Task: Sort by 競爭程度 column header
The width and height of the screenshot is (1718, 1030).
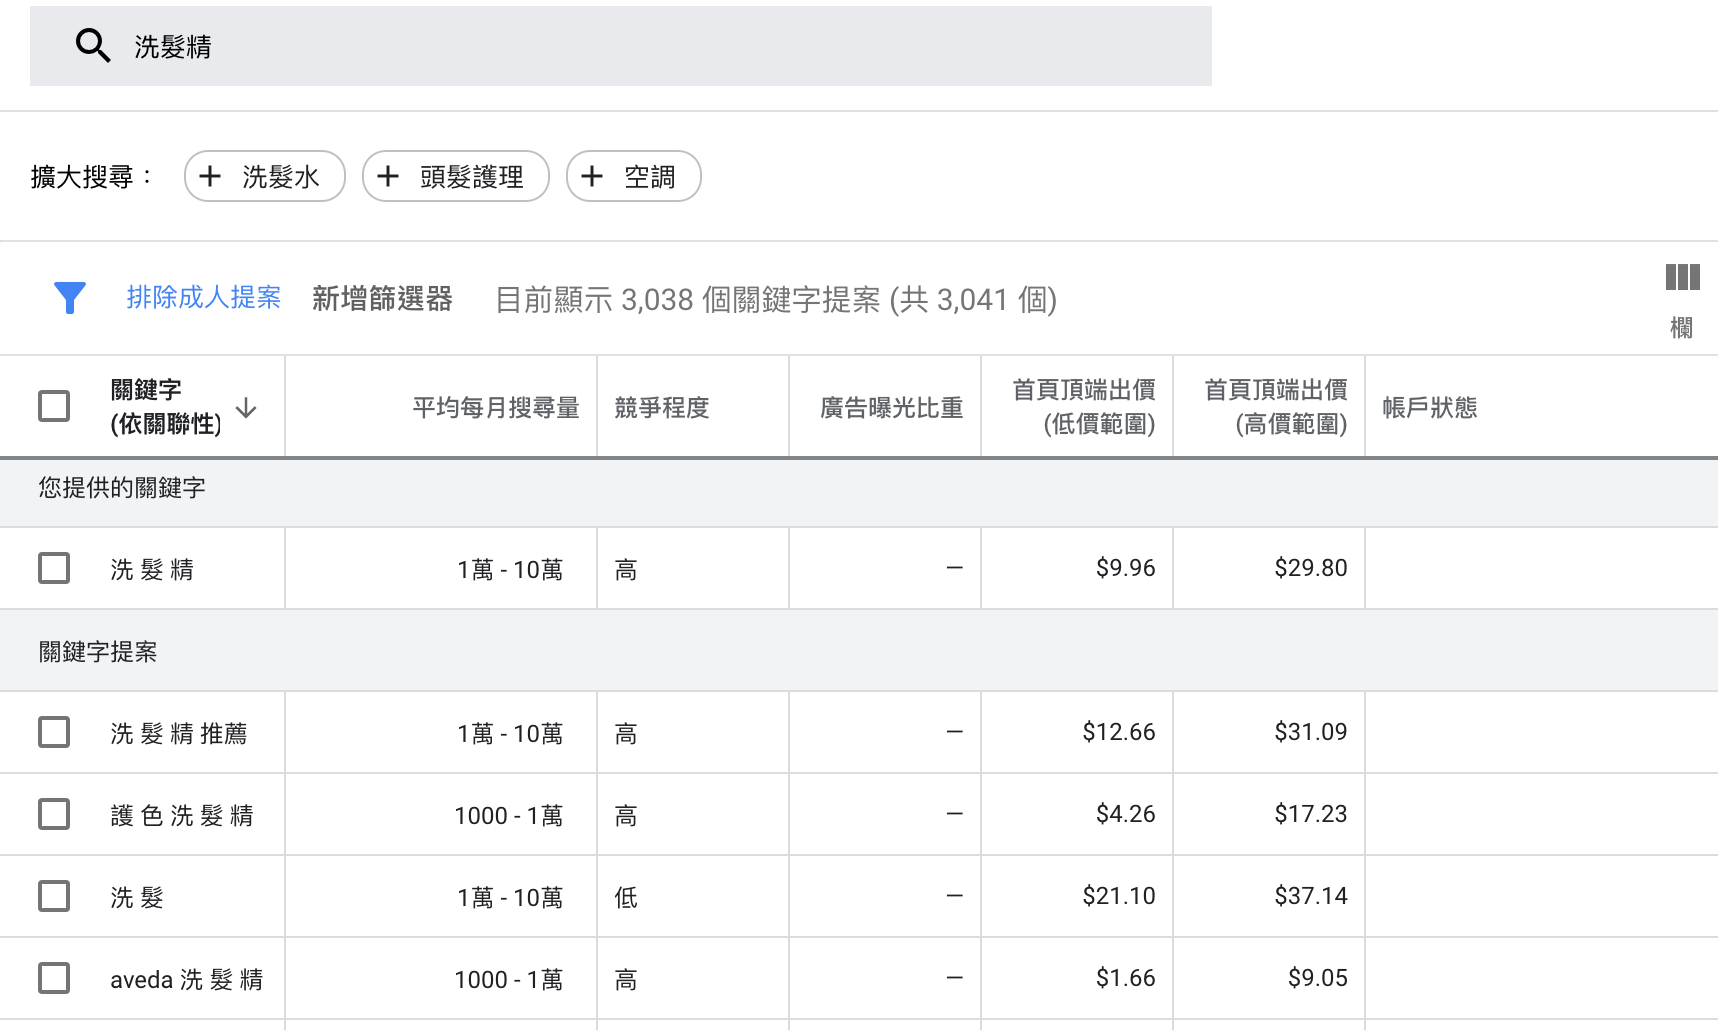Action: pos(662,407)
